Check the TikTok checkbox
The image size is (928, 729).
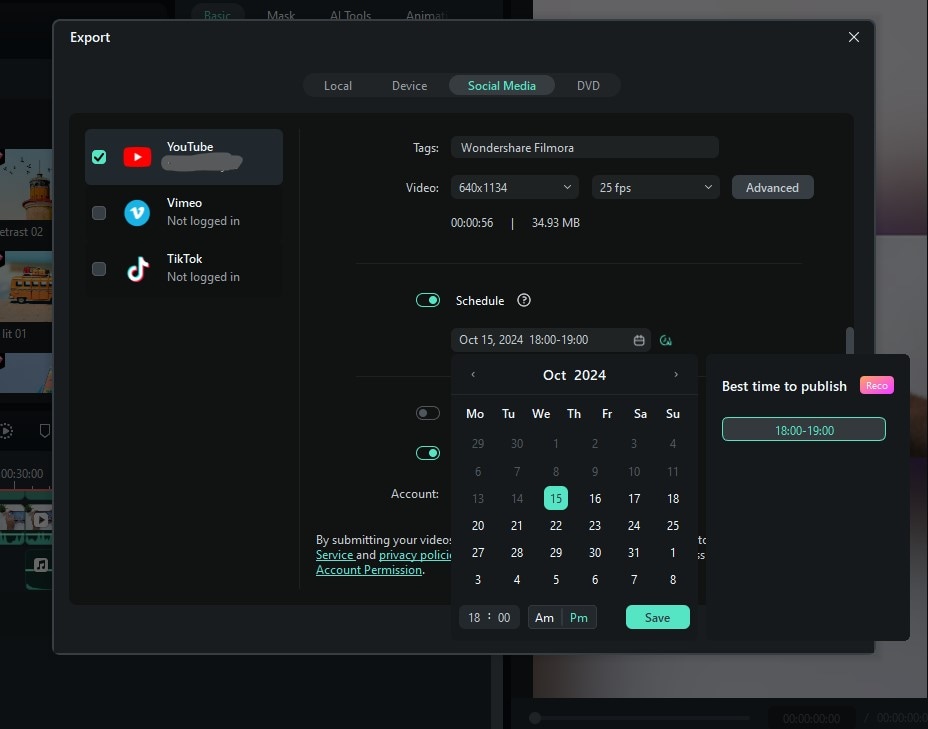pyautogui.click(x=99, y=269)
